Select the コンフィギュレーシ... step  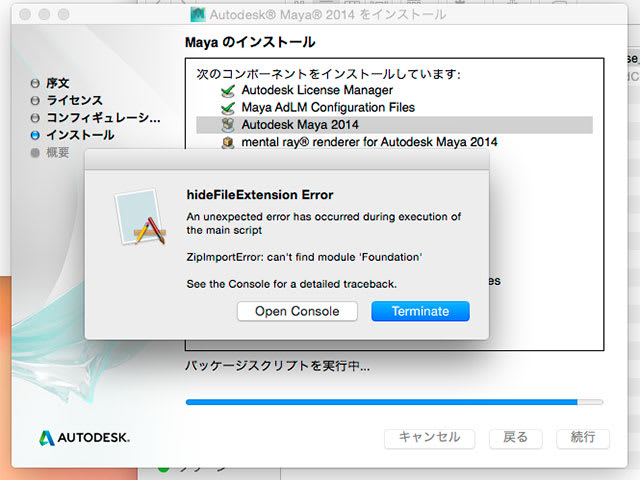[x=103, y=118]
